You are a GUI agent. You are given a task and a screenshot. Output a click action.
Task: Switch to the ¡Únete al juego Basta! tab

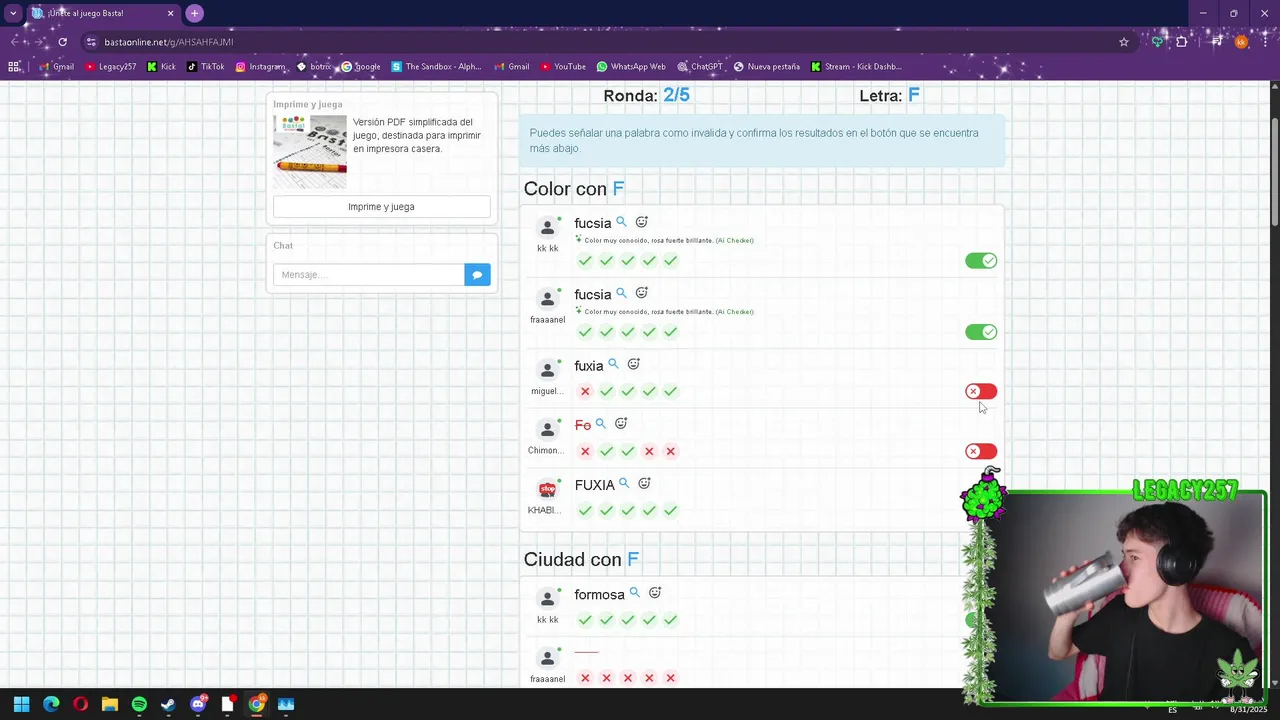[100, 13]
